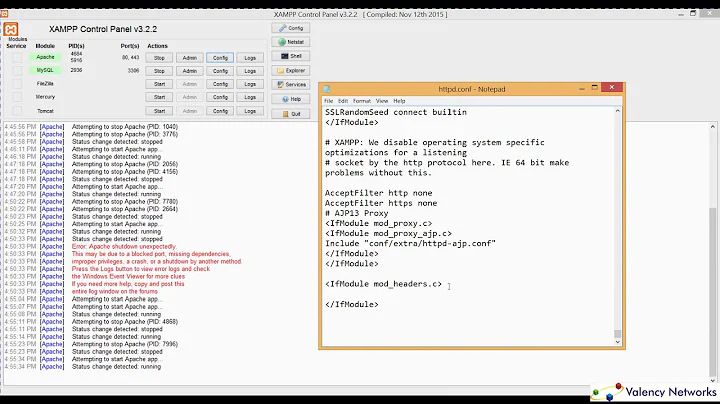The width and height of the screenshot is (720, 404).
Task: Open Notepad Format menu
Action: point(362,101)
